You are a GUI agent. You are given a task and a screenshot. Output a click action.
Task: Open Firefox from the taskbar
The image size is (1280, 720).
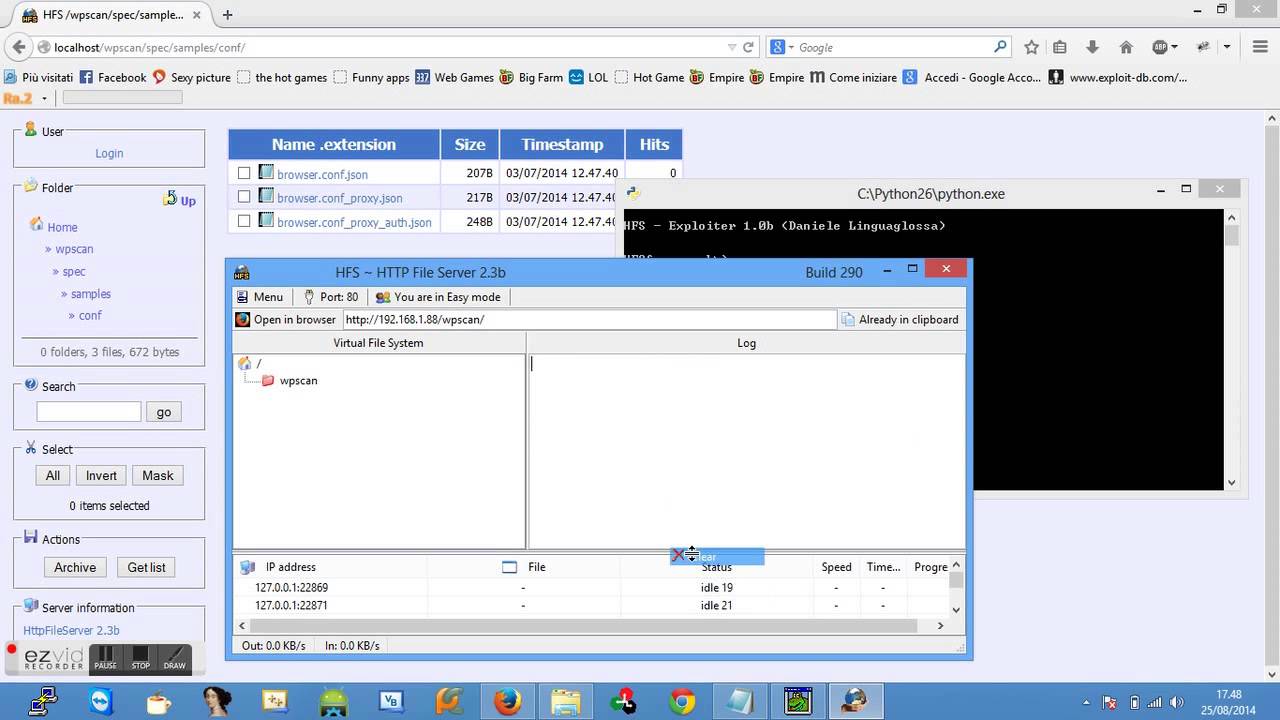(508, 702)
